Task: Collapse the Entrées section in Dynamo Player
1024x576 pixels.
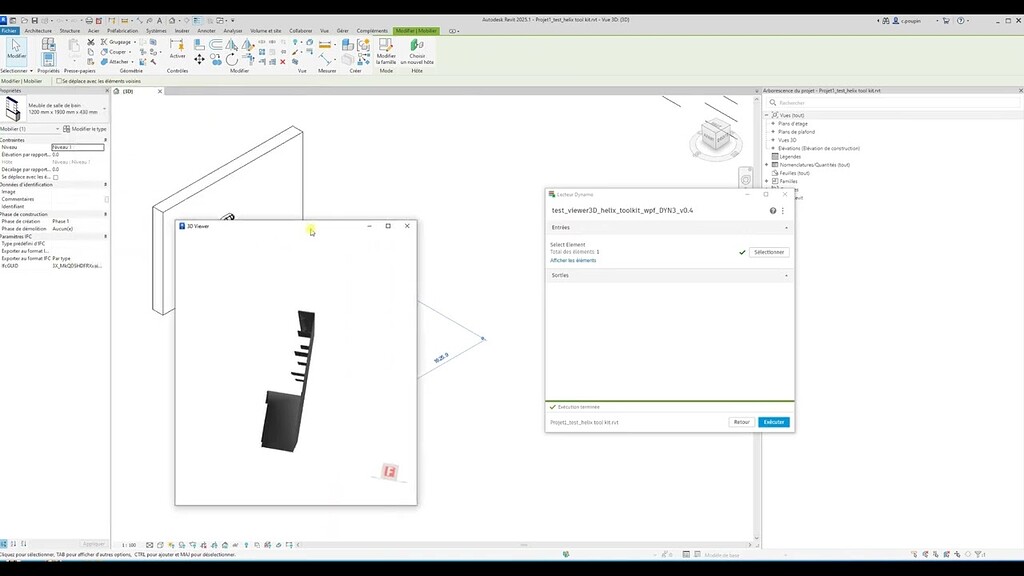Action: (x=786, y=228)
